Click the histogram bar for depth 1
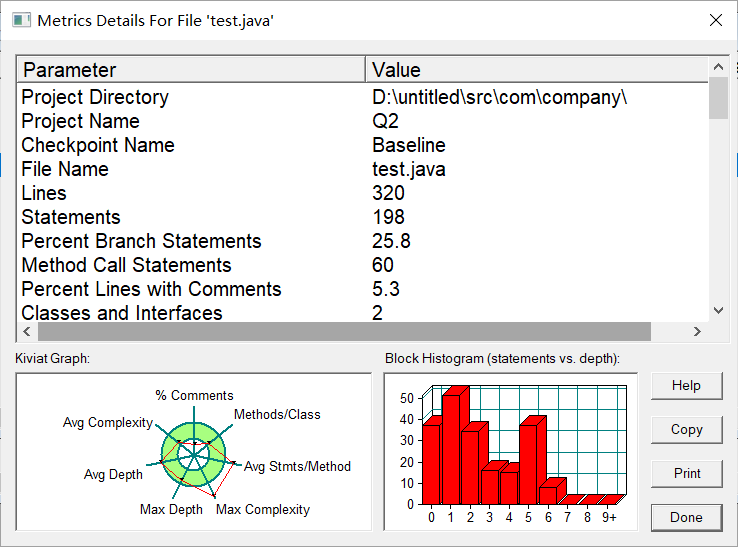The height and width of the screenshot is (547, 738). point(451,449)
